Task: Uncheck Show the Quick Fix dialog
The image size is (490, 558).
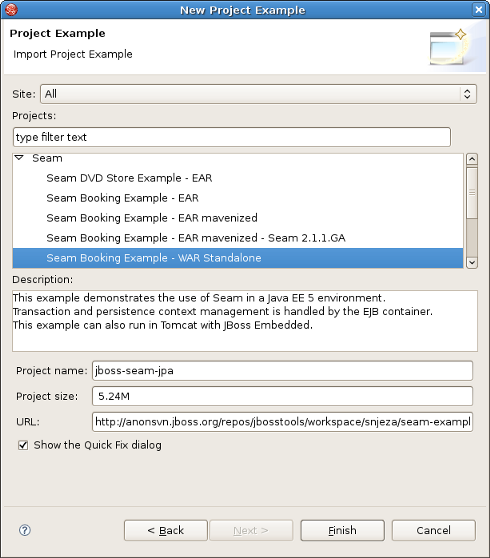Action: click(23, 445)
